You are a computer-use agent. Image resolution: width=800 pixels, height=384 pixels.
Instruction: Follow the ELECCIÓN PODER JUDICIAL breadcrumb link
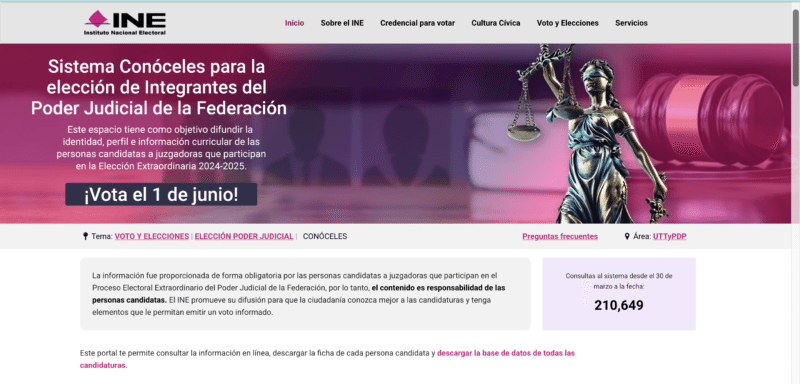(x=244, y=237)
